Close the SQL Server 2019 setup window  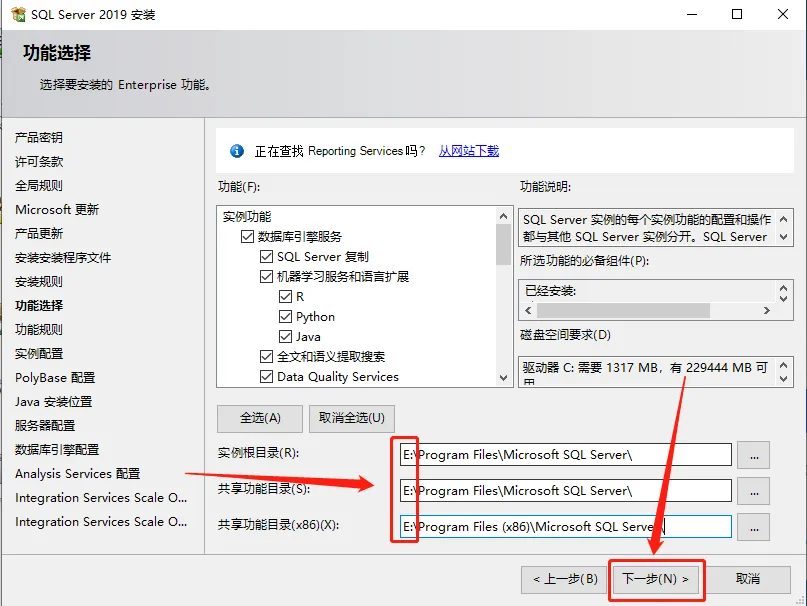point(783,14)
